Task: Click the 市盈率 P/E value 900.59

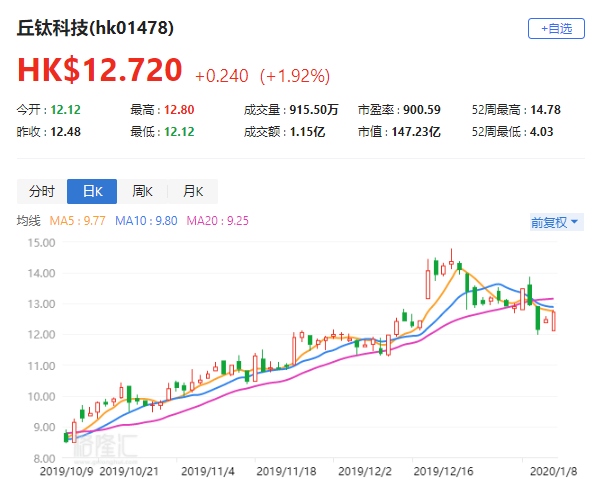Action: (x=422, y=110)
